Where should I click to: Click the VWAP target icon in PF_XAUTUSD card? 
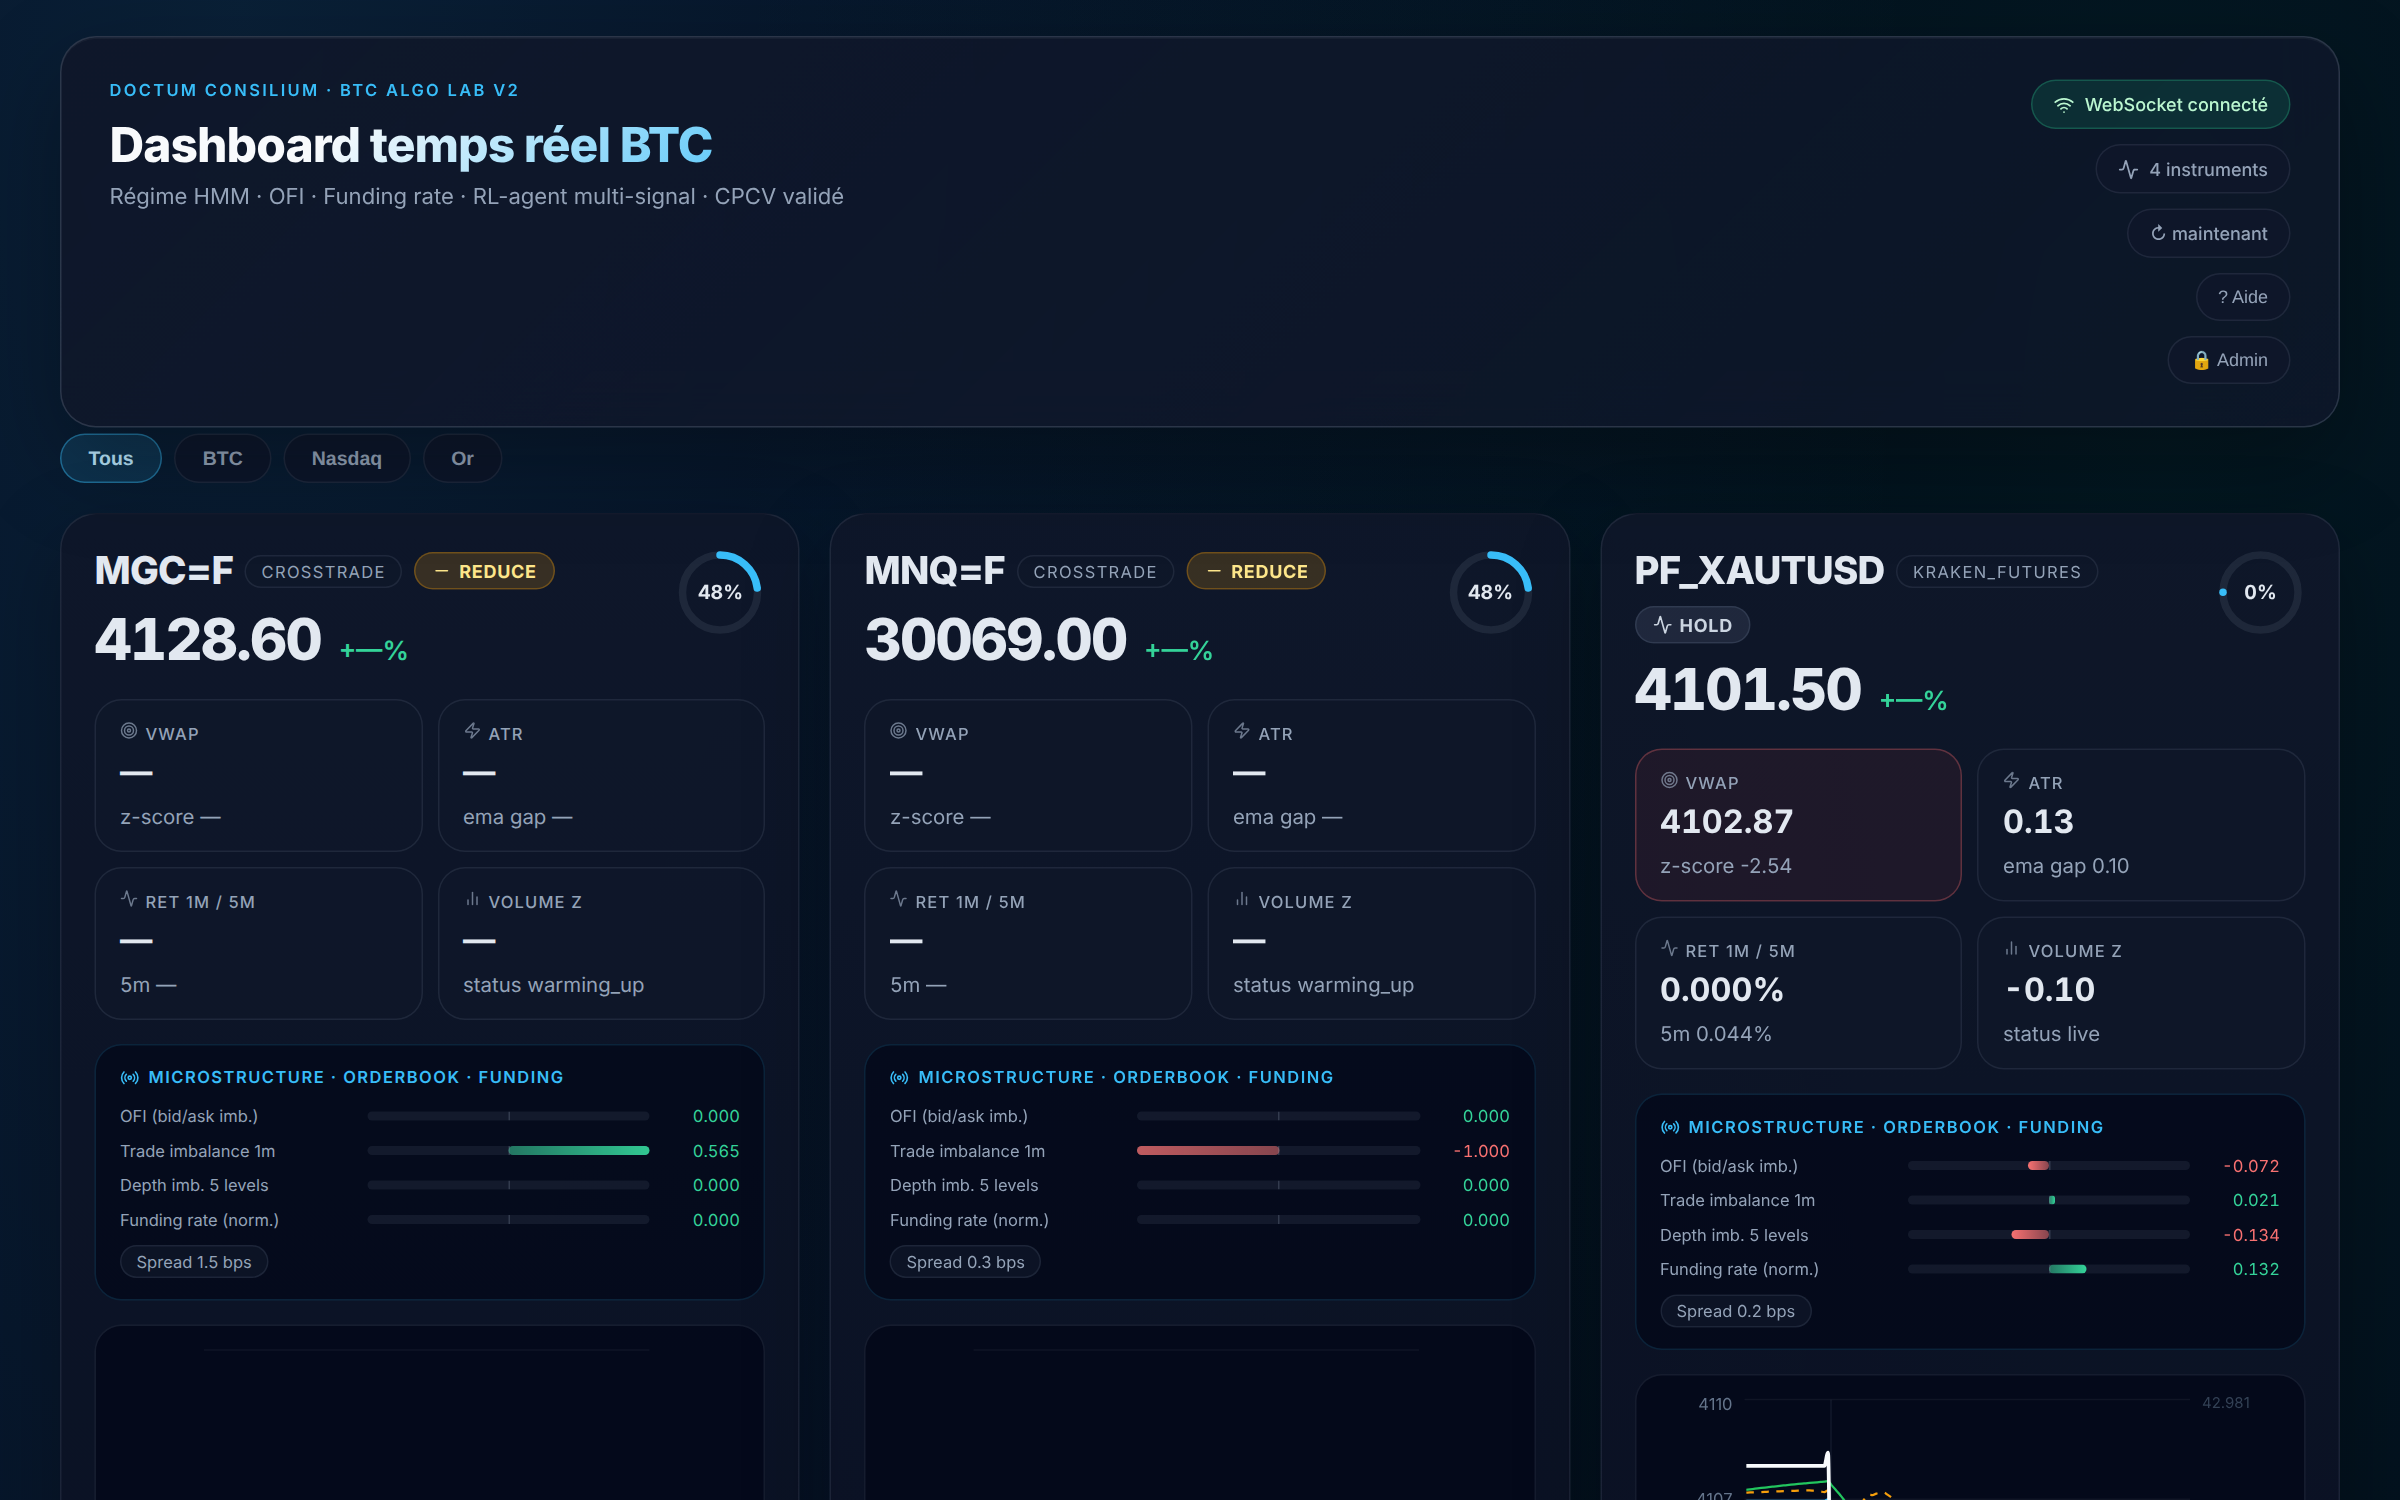pos(1669,780)
